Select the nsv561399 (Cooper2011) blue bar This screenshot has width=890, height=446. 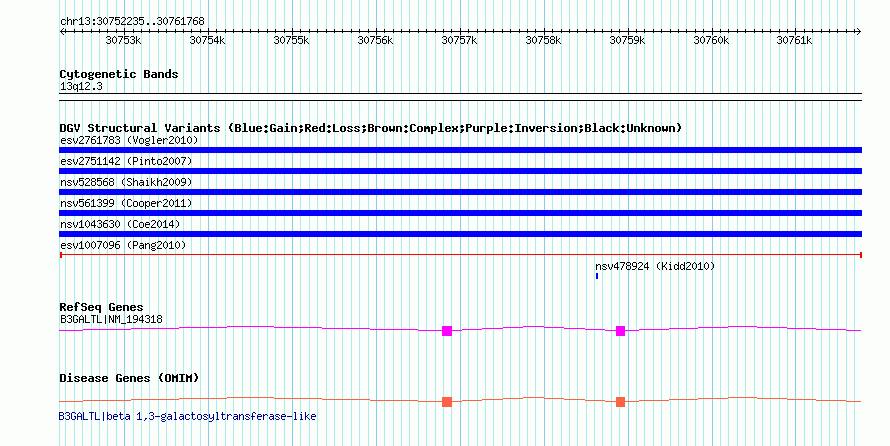tap(460, 213)
